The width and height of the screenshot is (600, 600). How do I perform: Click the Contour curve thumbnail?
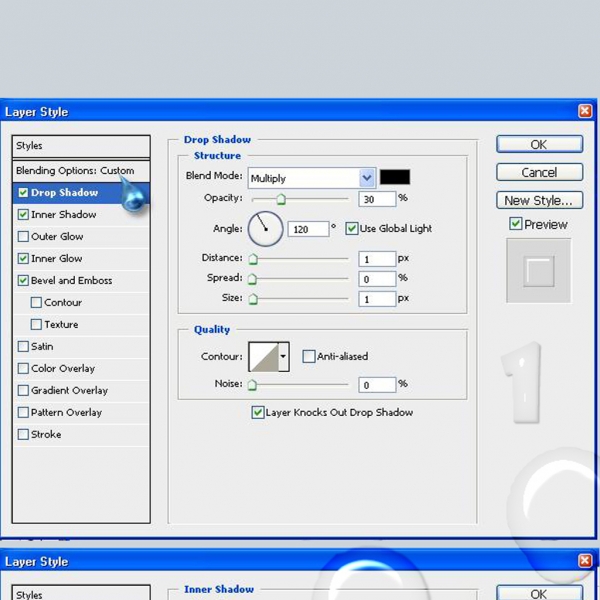click(264, 357)
